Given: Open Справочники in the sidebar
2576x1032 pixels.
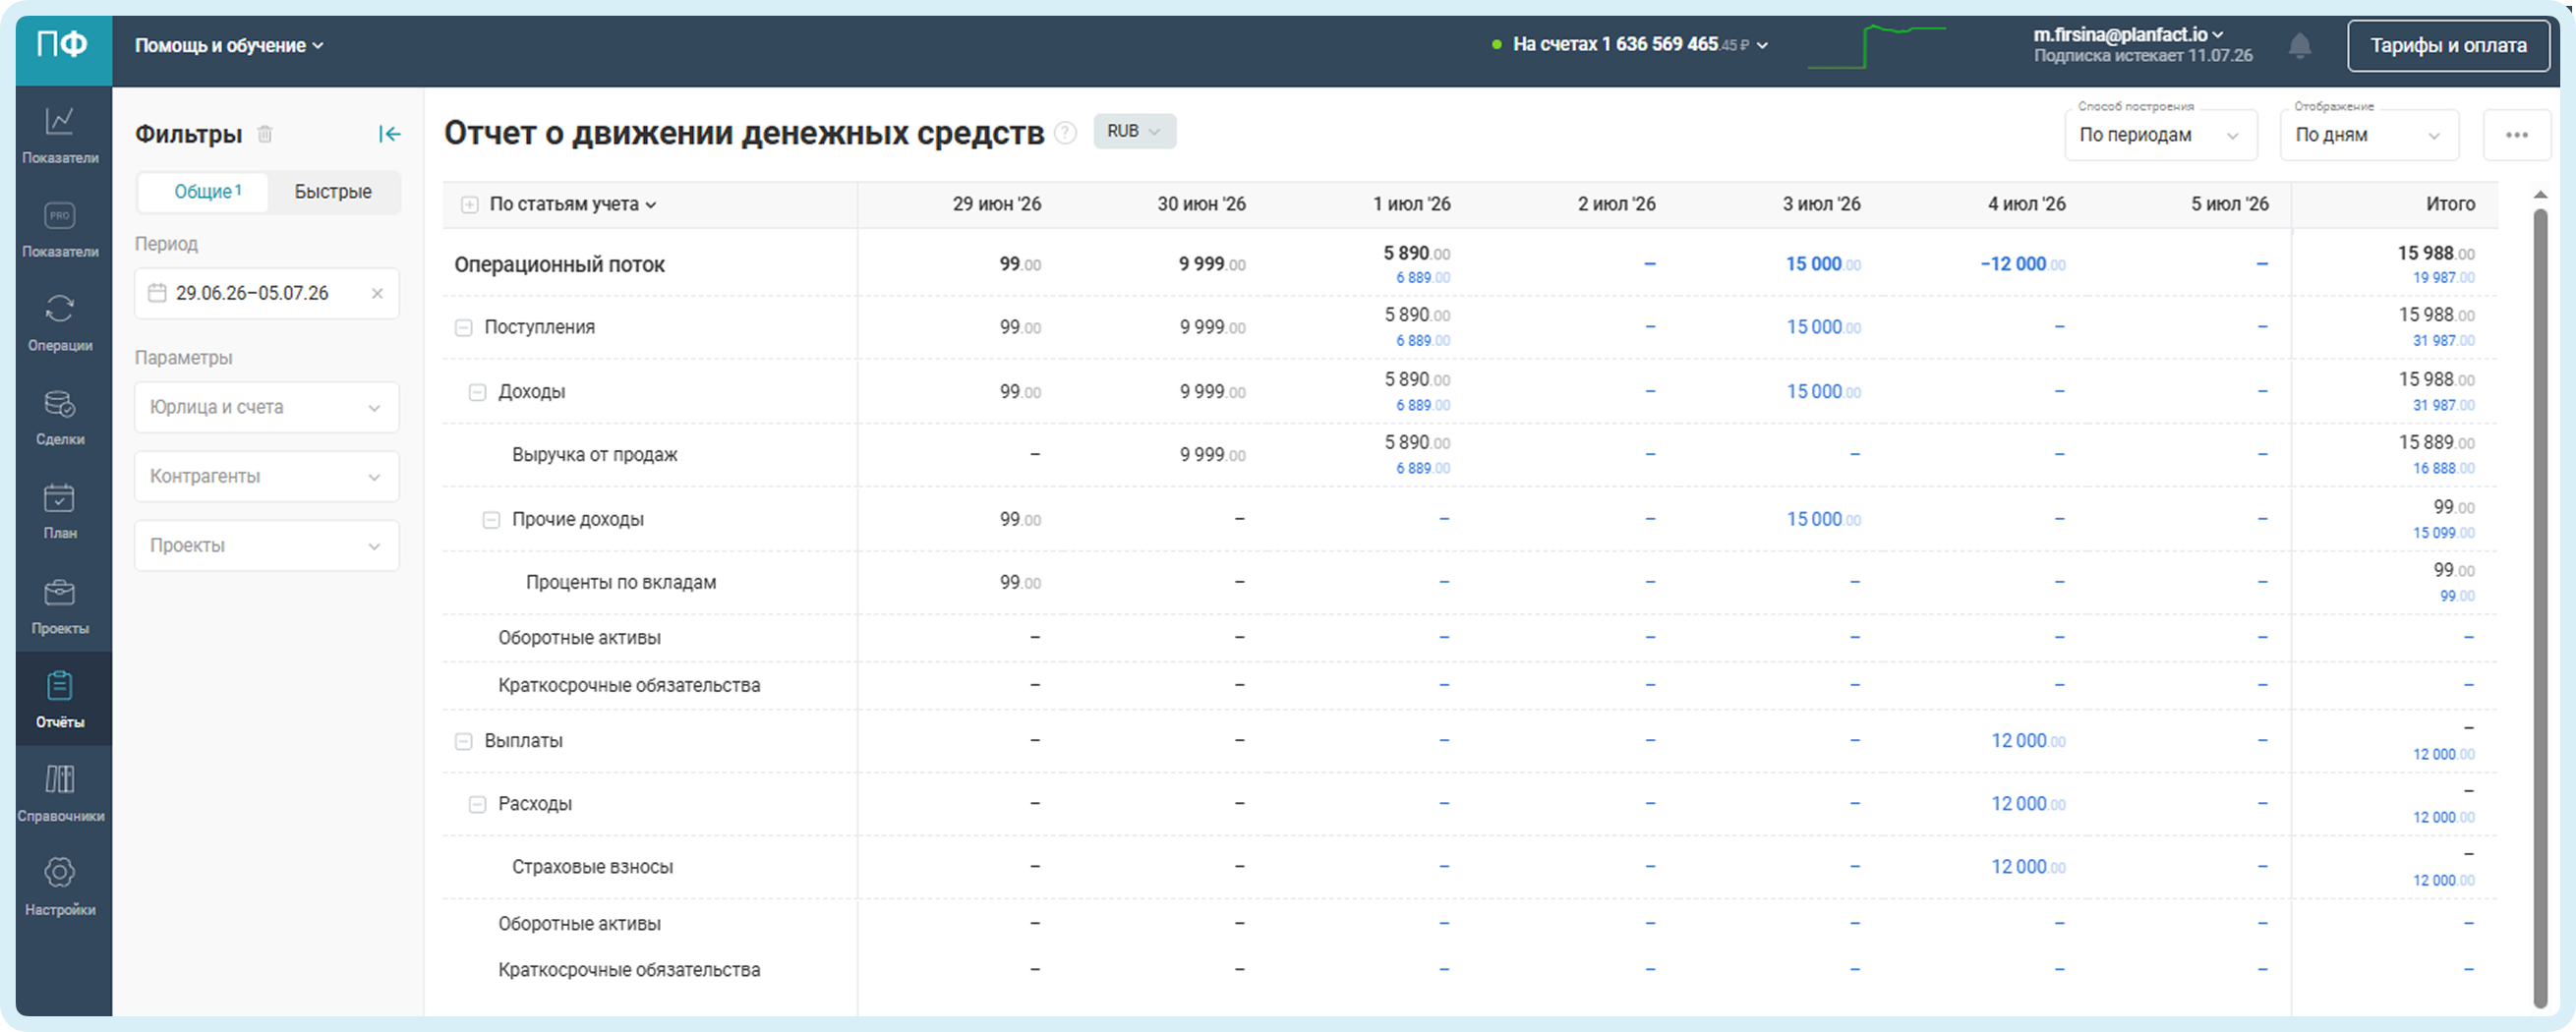Looking at the screenshot, I should pyautogui.click(x=60, y=792).
